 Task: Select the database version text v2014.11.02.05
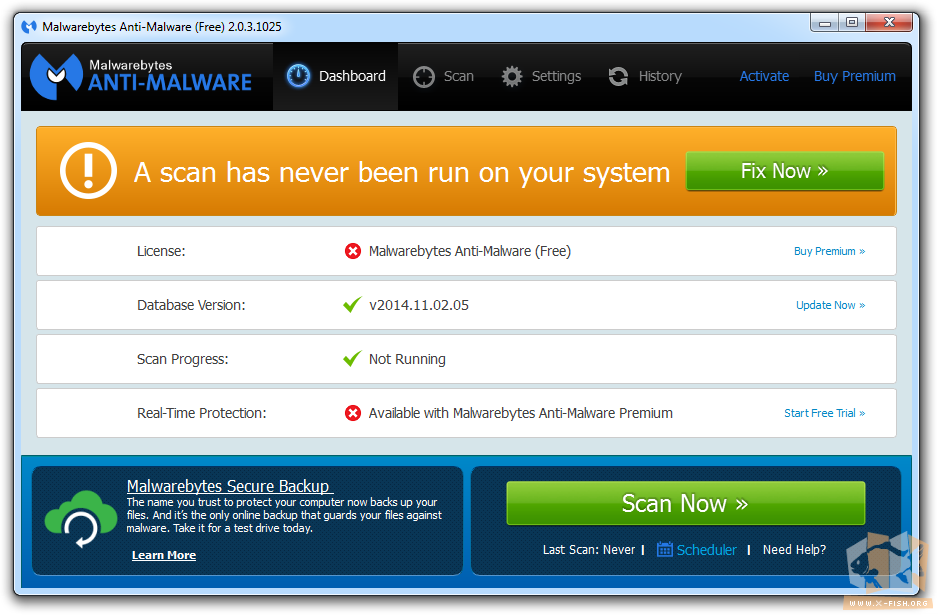[419, 305]
